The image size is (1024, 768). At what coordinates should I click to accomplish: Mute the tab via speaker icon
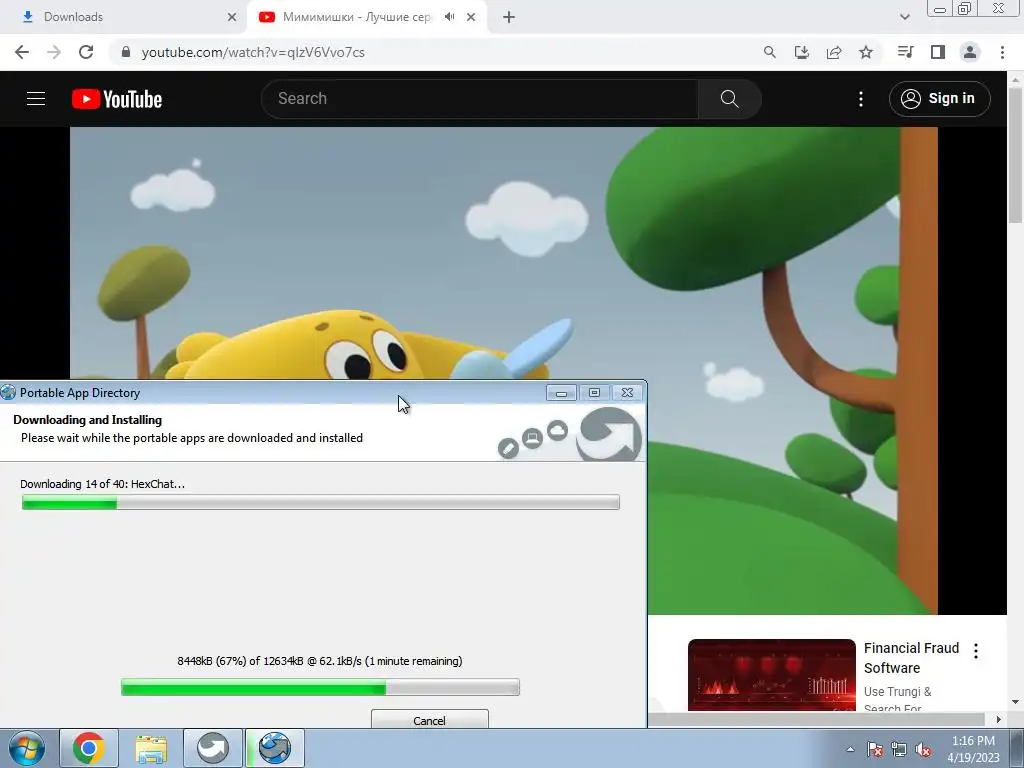coord(449,17)
